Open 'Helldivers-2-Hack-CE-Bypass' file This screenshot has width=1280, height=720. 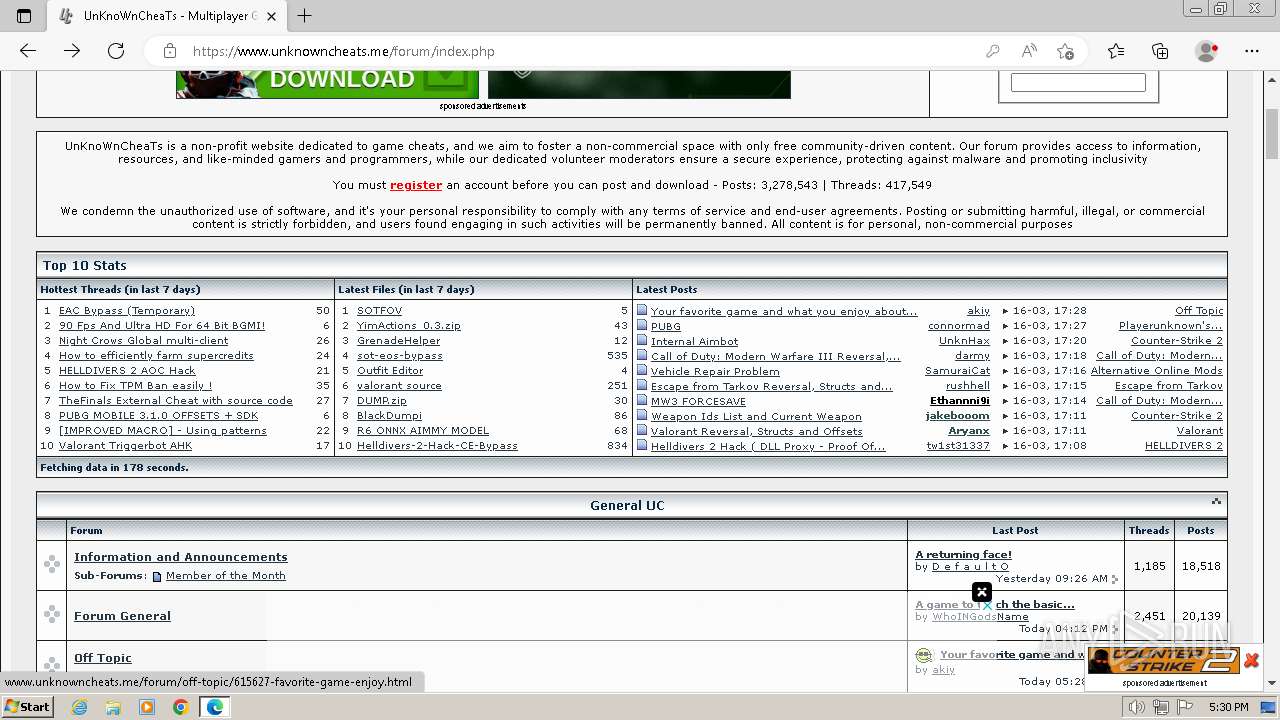click(x=437, y=446)
